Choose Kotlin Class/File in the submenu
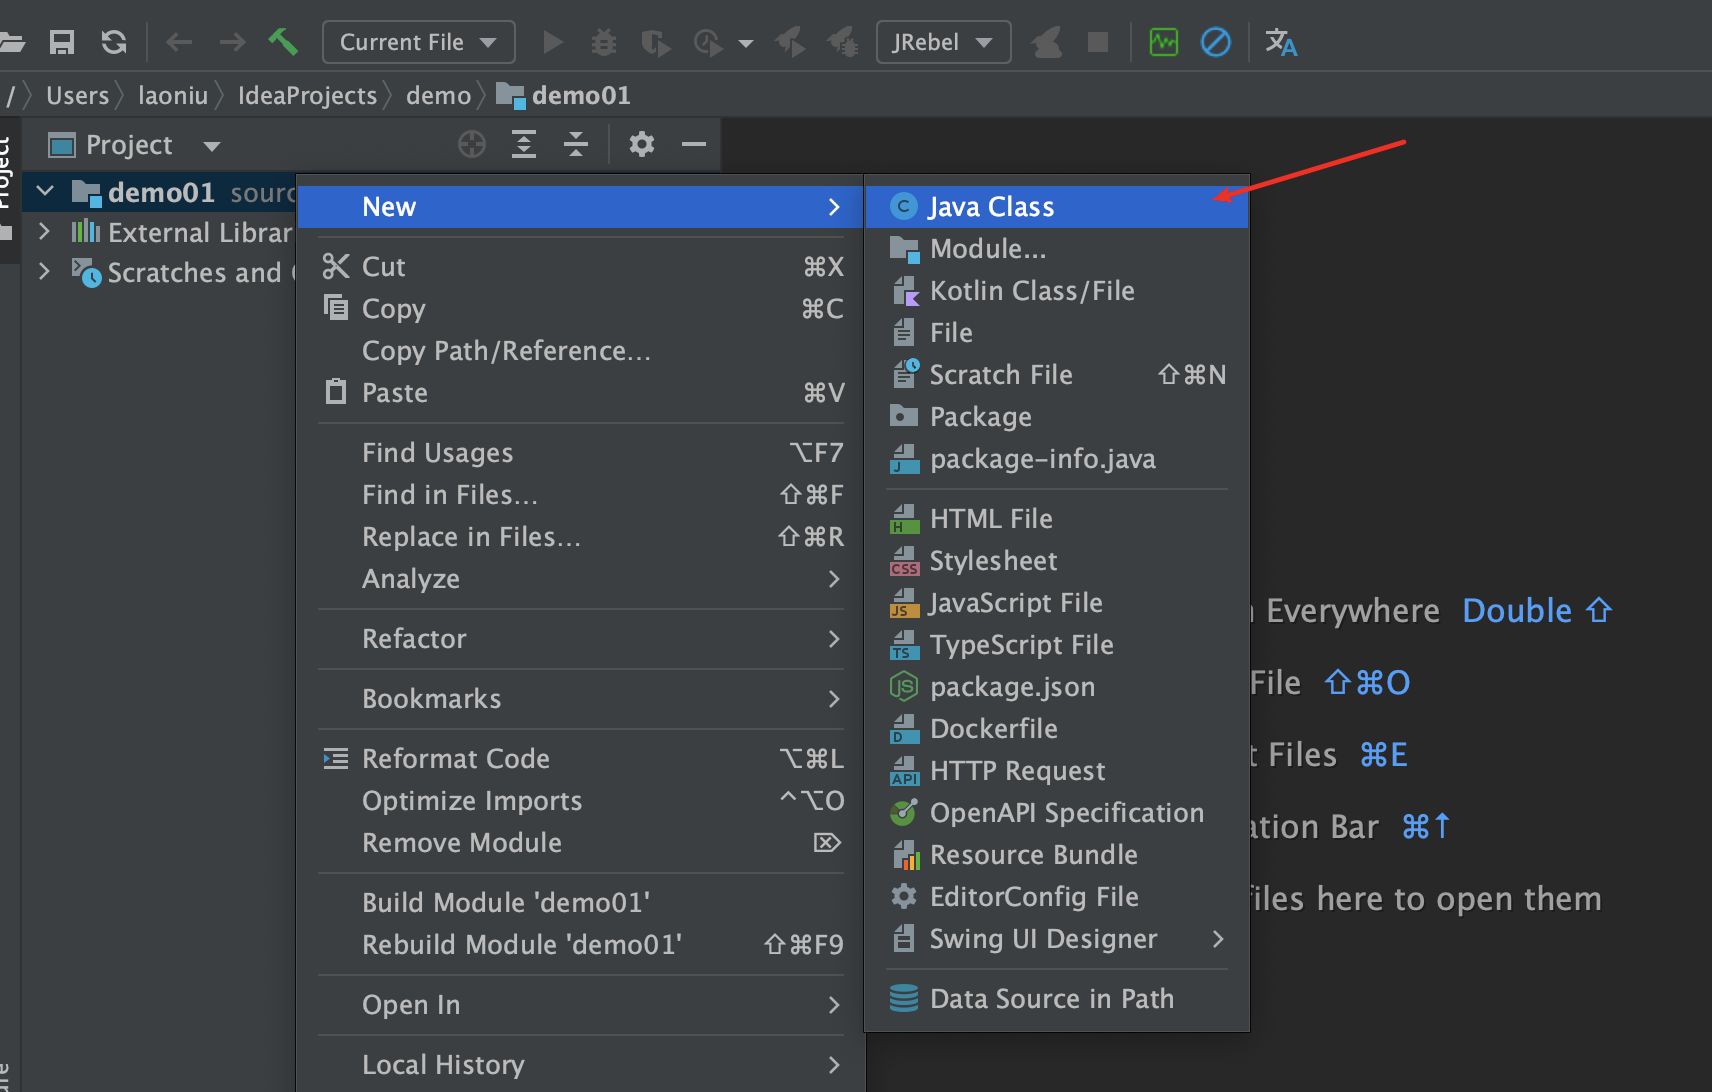The image size is (1712, 1092). click(x=1031, y=291)
